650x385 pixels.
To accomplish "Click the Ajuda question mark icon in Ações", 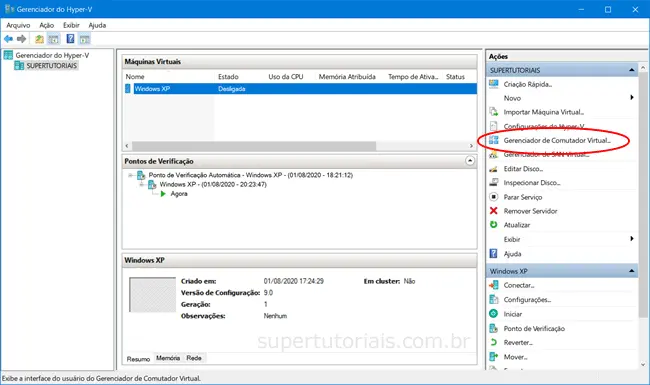I will (x=494, y=253).
